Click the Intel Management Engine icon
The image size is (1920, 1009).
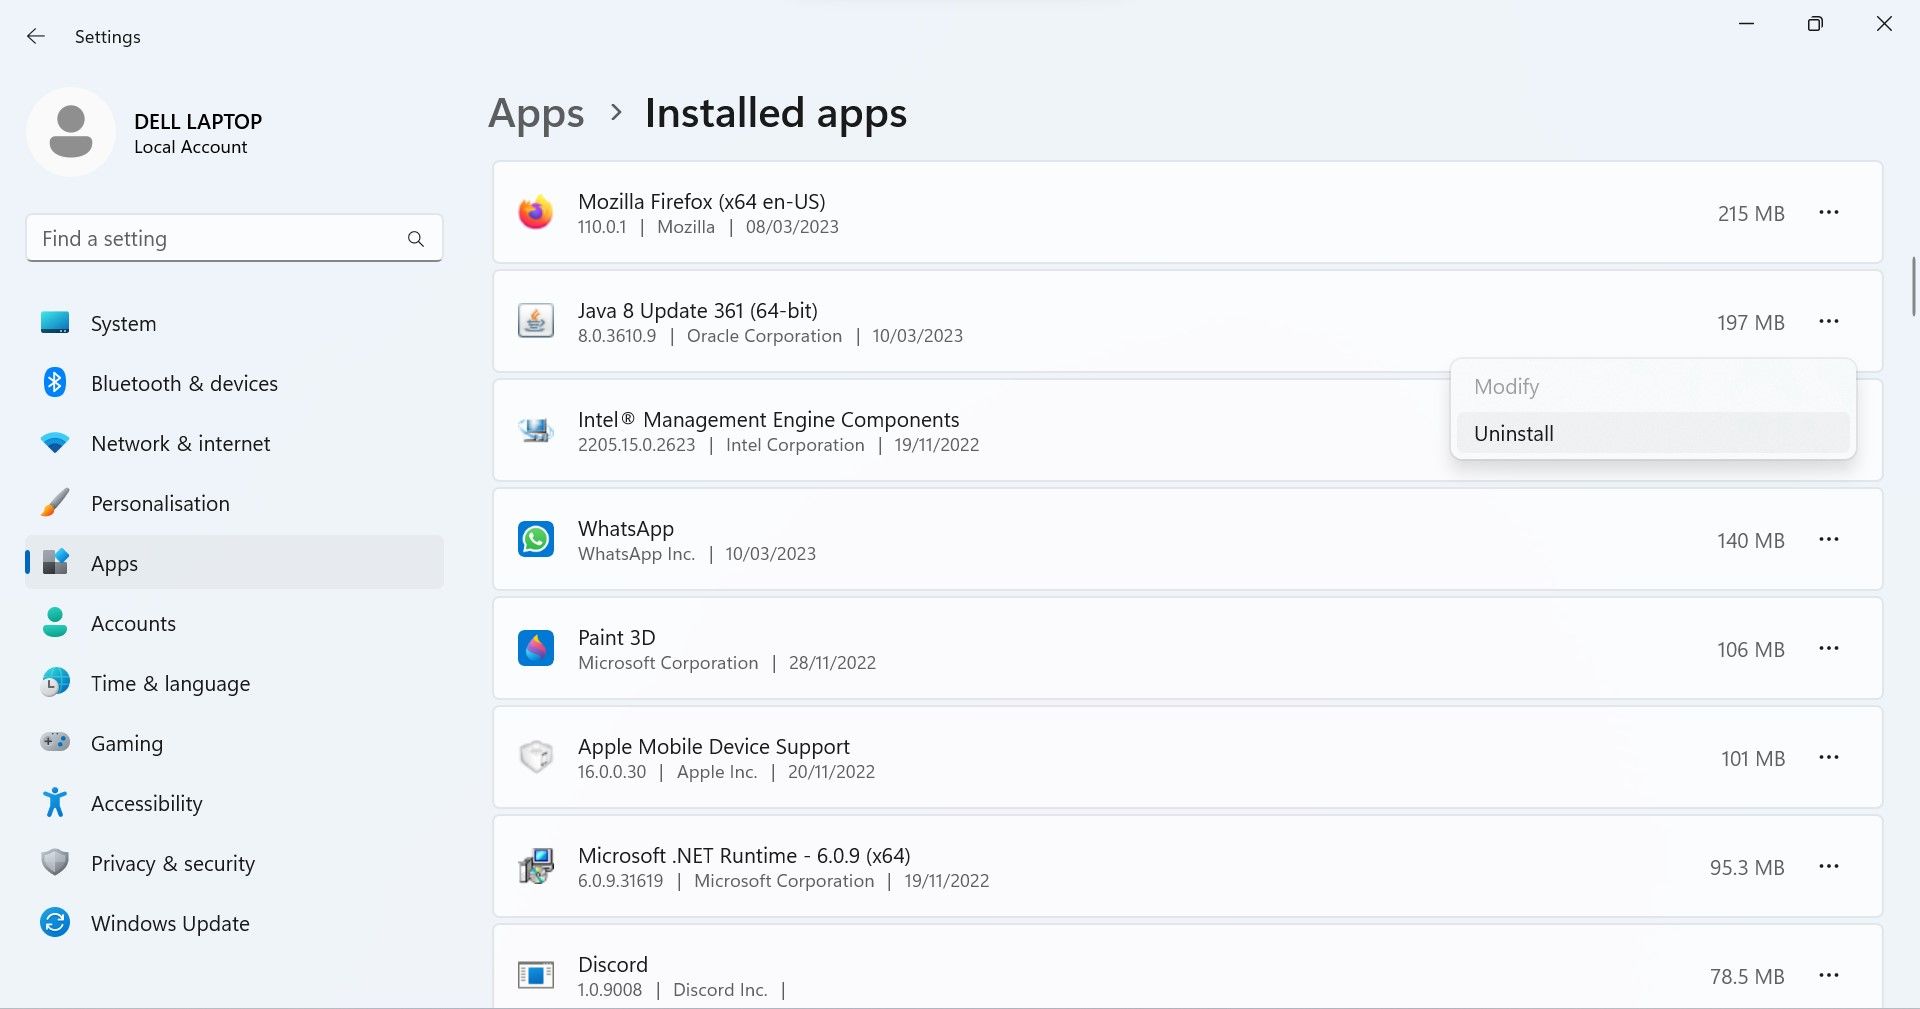pyautogui.click(x=536, y=431)
